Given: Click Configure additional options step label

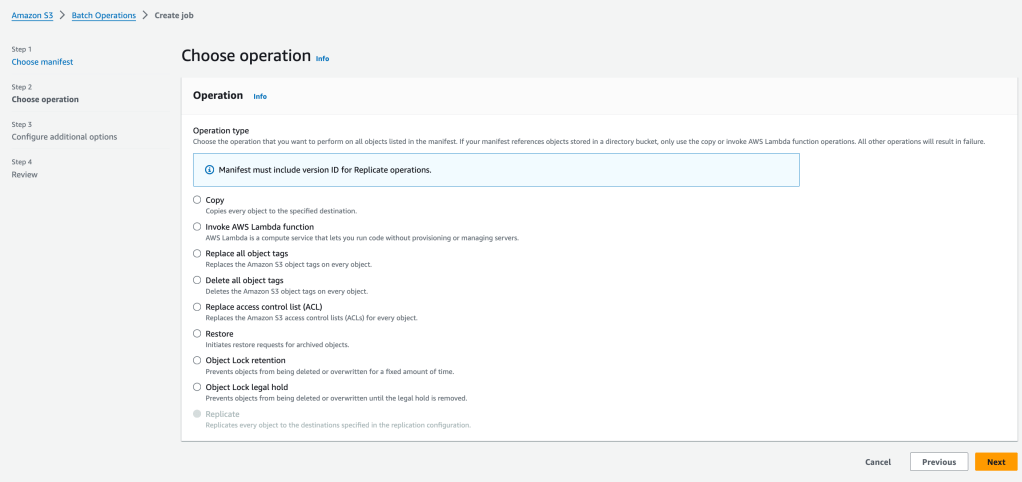Looking at the screenshot, I should point(64,137).
